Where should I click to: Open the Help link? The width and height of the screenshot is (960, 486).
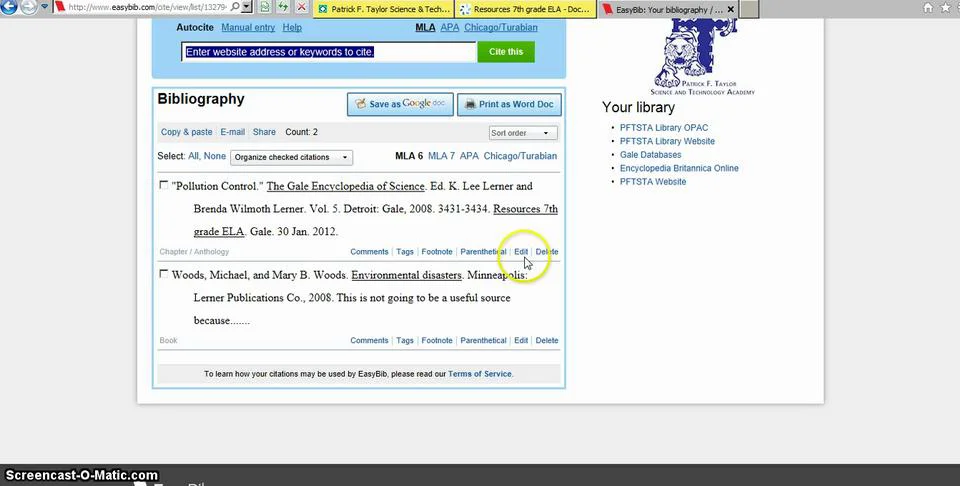click(292, 28)
